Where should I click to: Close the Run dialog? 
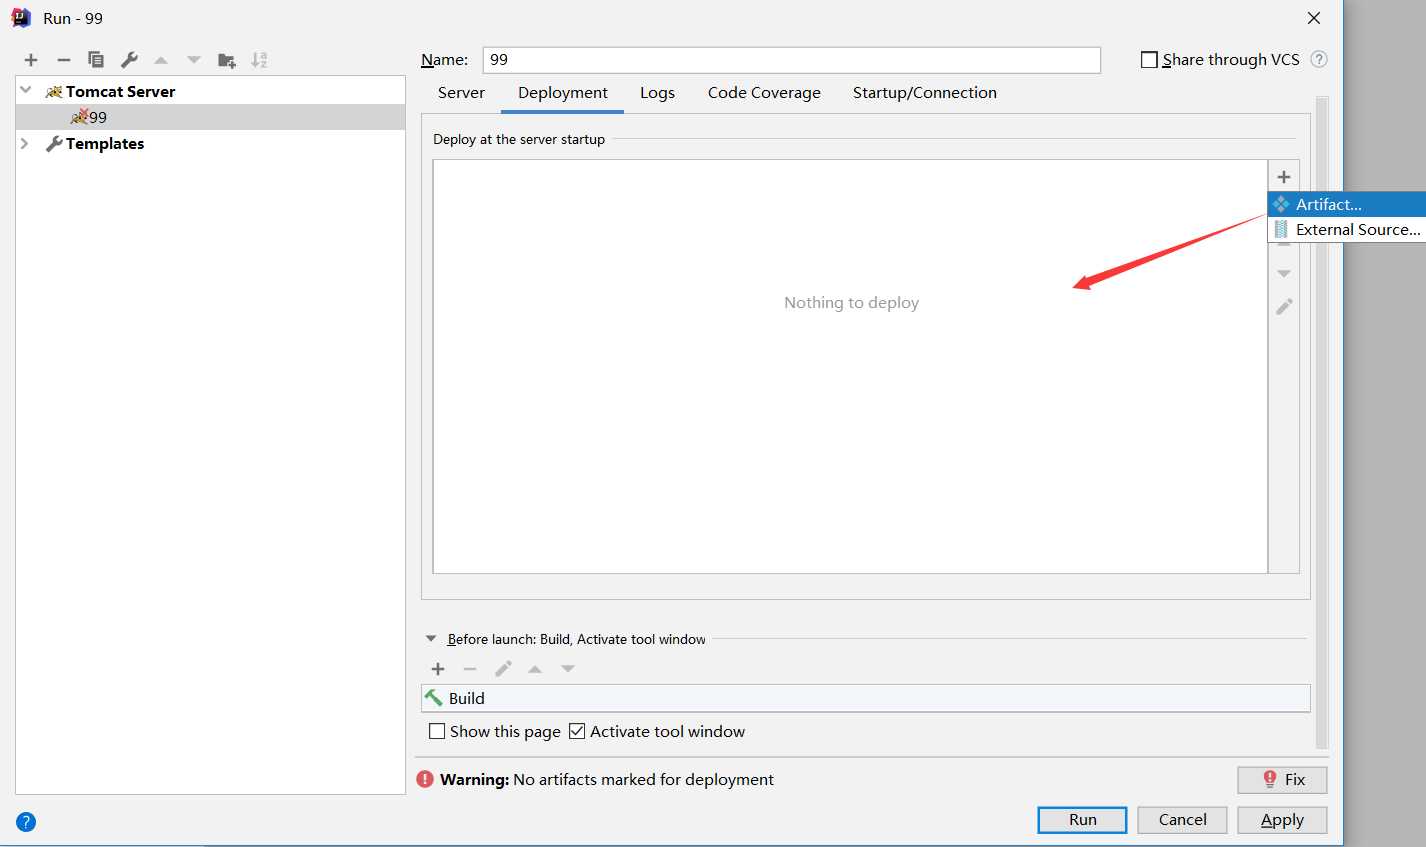click(1314, 18)
